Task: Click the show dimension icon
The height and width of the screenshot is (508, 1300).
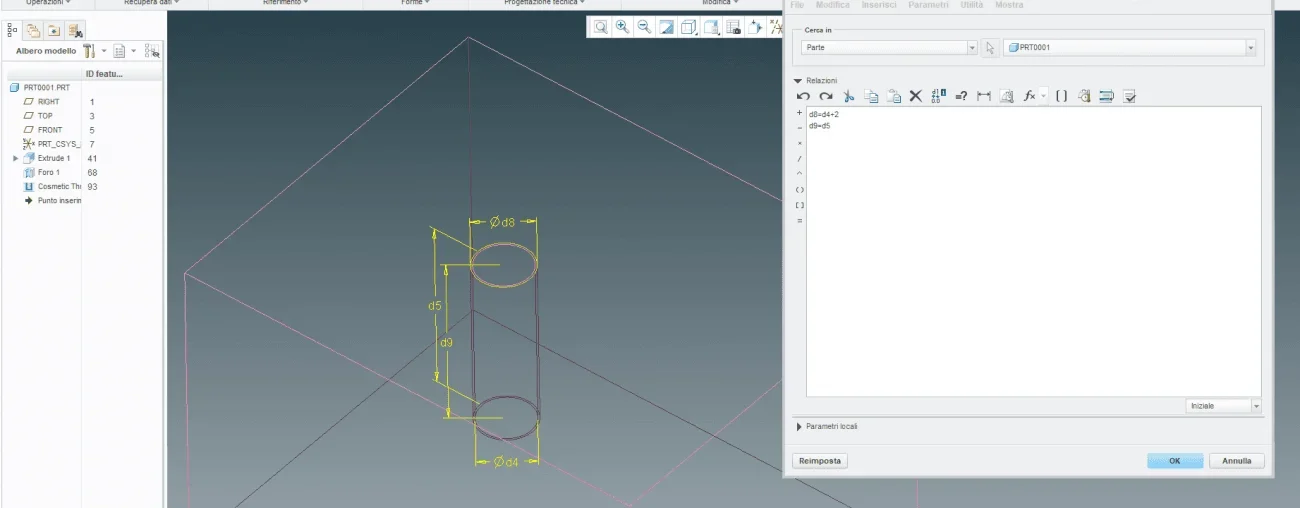Action: 984,96
